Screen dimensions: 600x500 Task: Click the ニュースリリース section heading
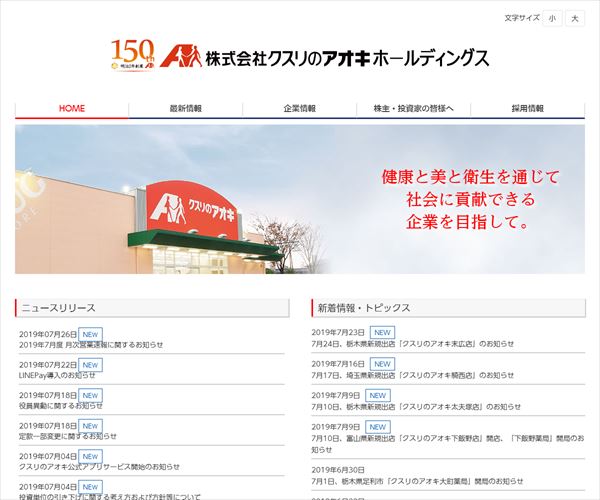152,308
